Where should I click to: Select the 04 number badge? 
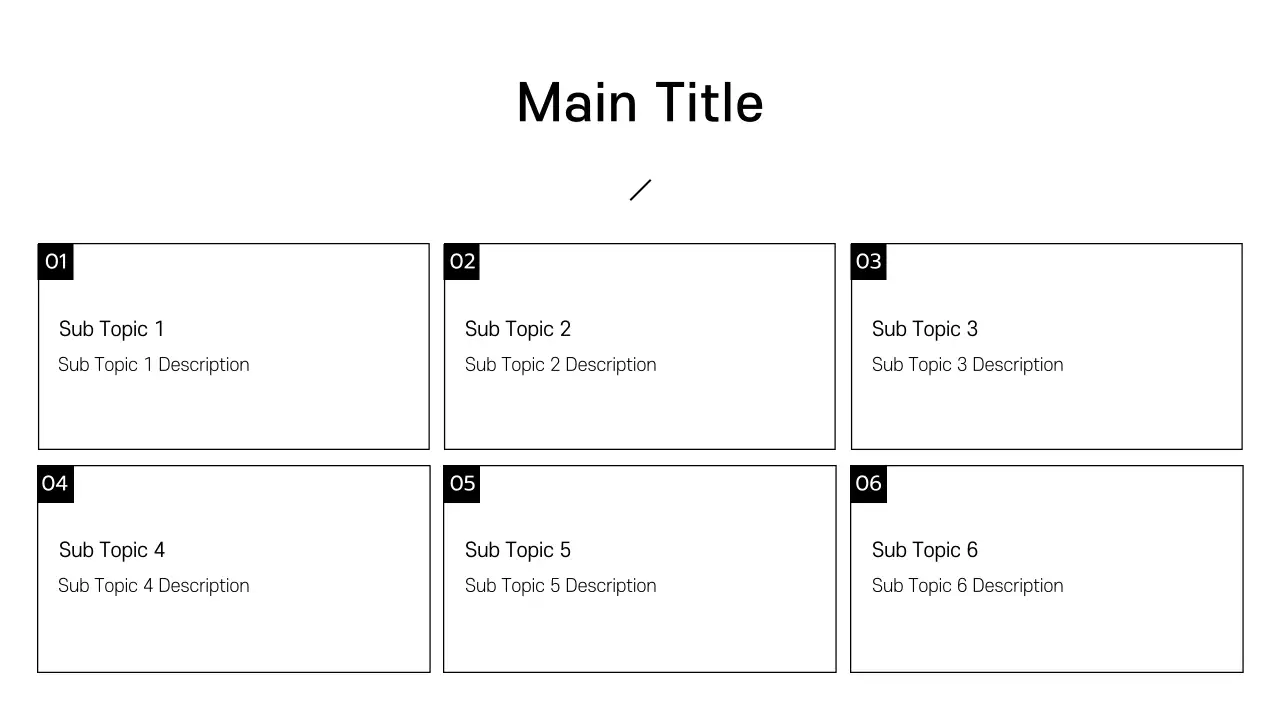55,484
